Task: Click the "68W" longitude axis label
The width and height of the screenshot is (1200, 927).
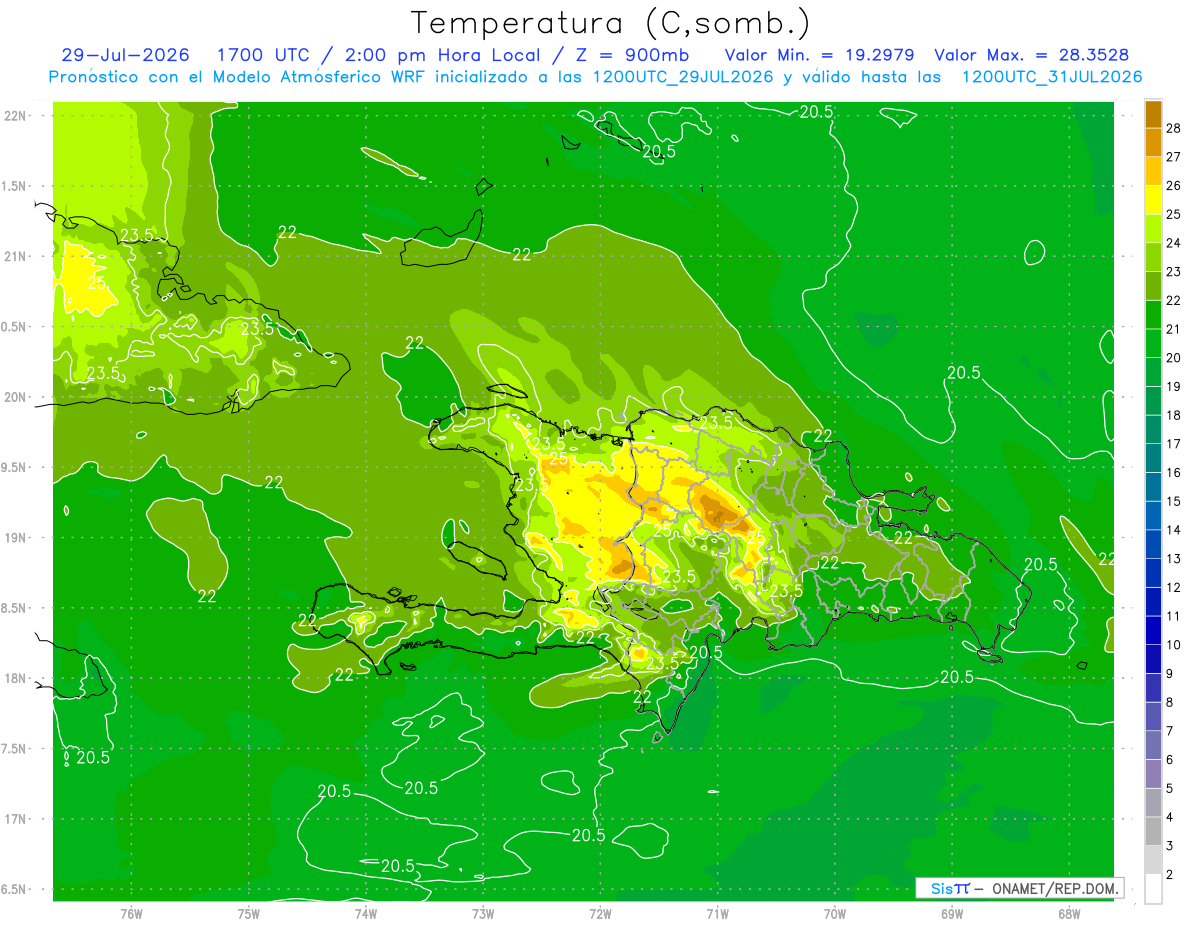Action: pos(1069,913)
